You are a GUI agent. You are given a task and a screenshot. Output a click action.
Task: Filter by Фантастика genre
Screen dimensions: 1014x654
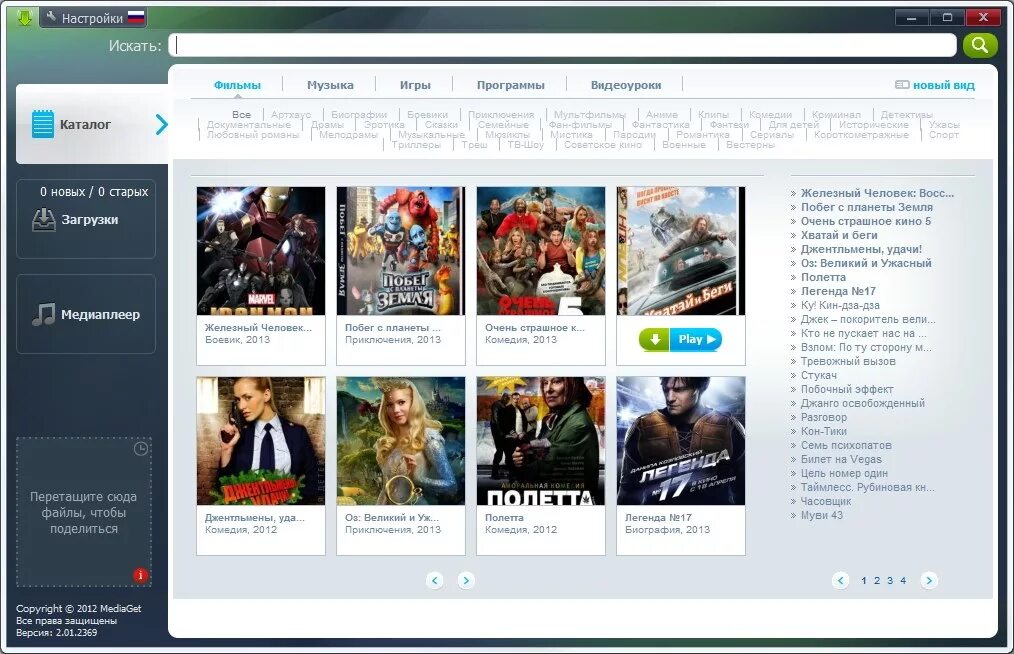tap(660, 124)
